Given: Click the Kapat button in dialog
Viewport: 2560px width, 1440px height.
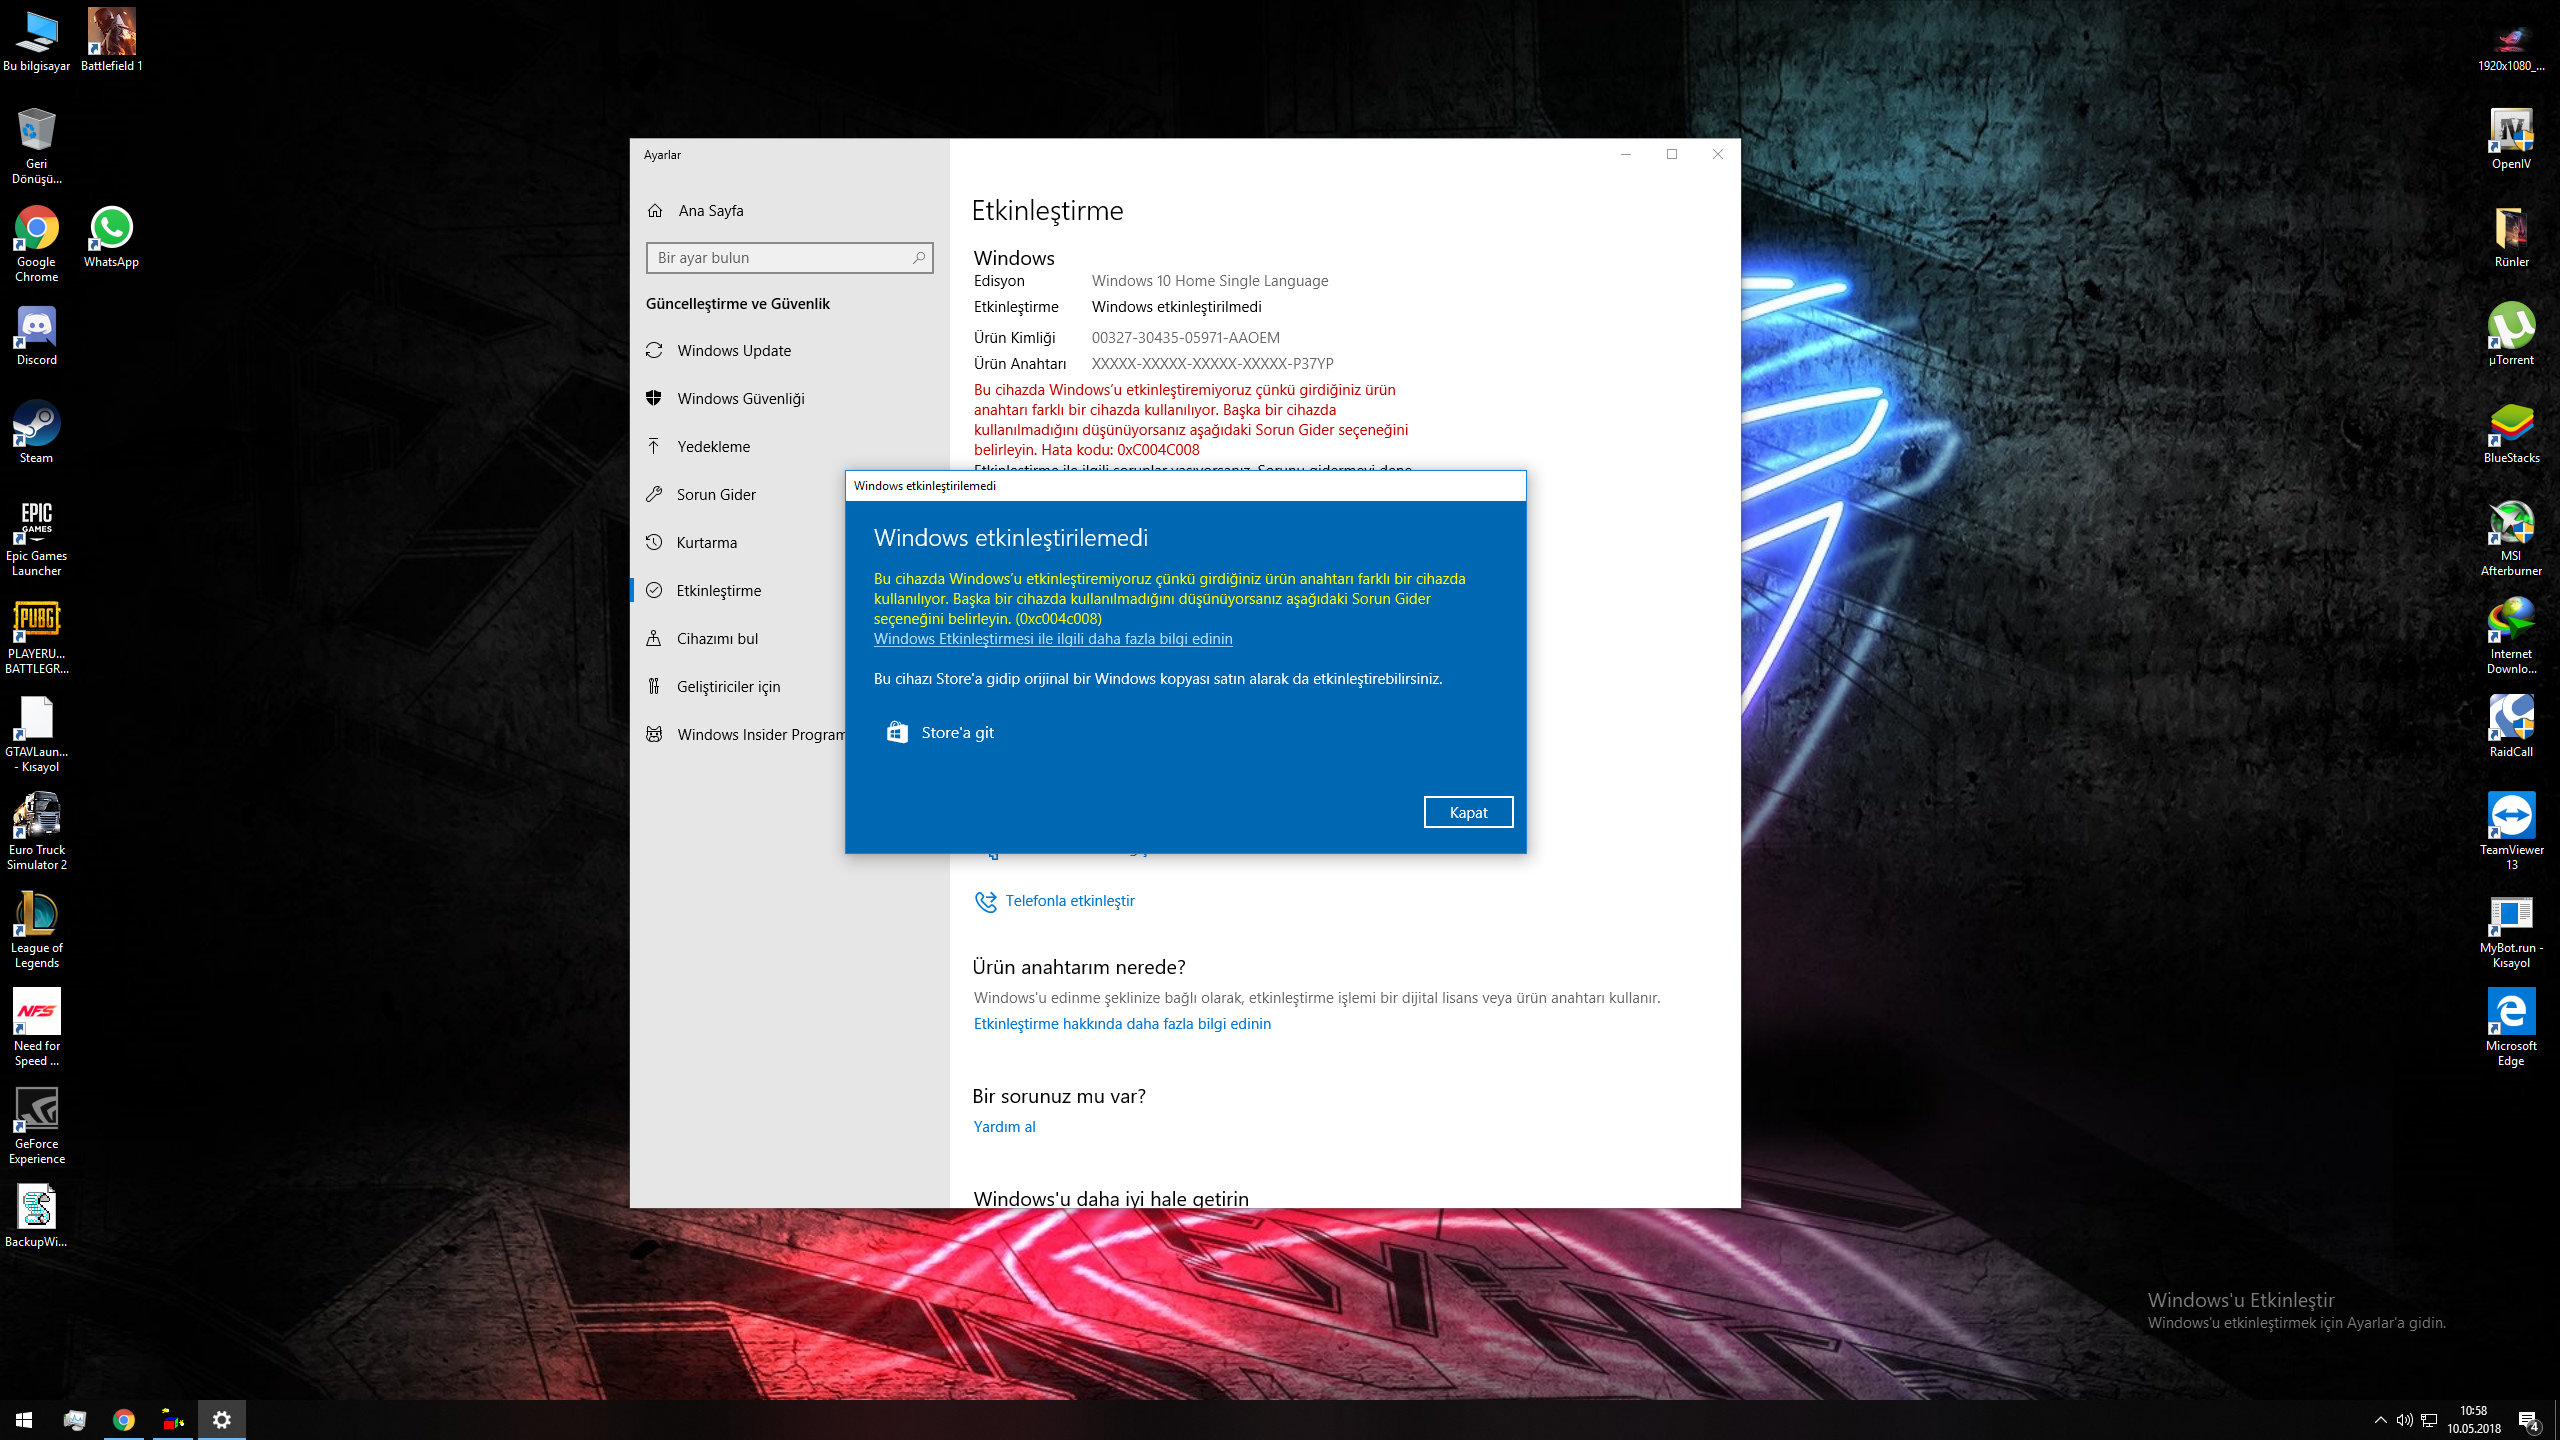Looking at the screenshot, I should (1467, 812).
